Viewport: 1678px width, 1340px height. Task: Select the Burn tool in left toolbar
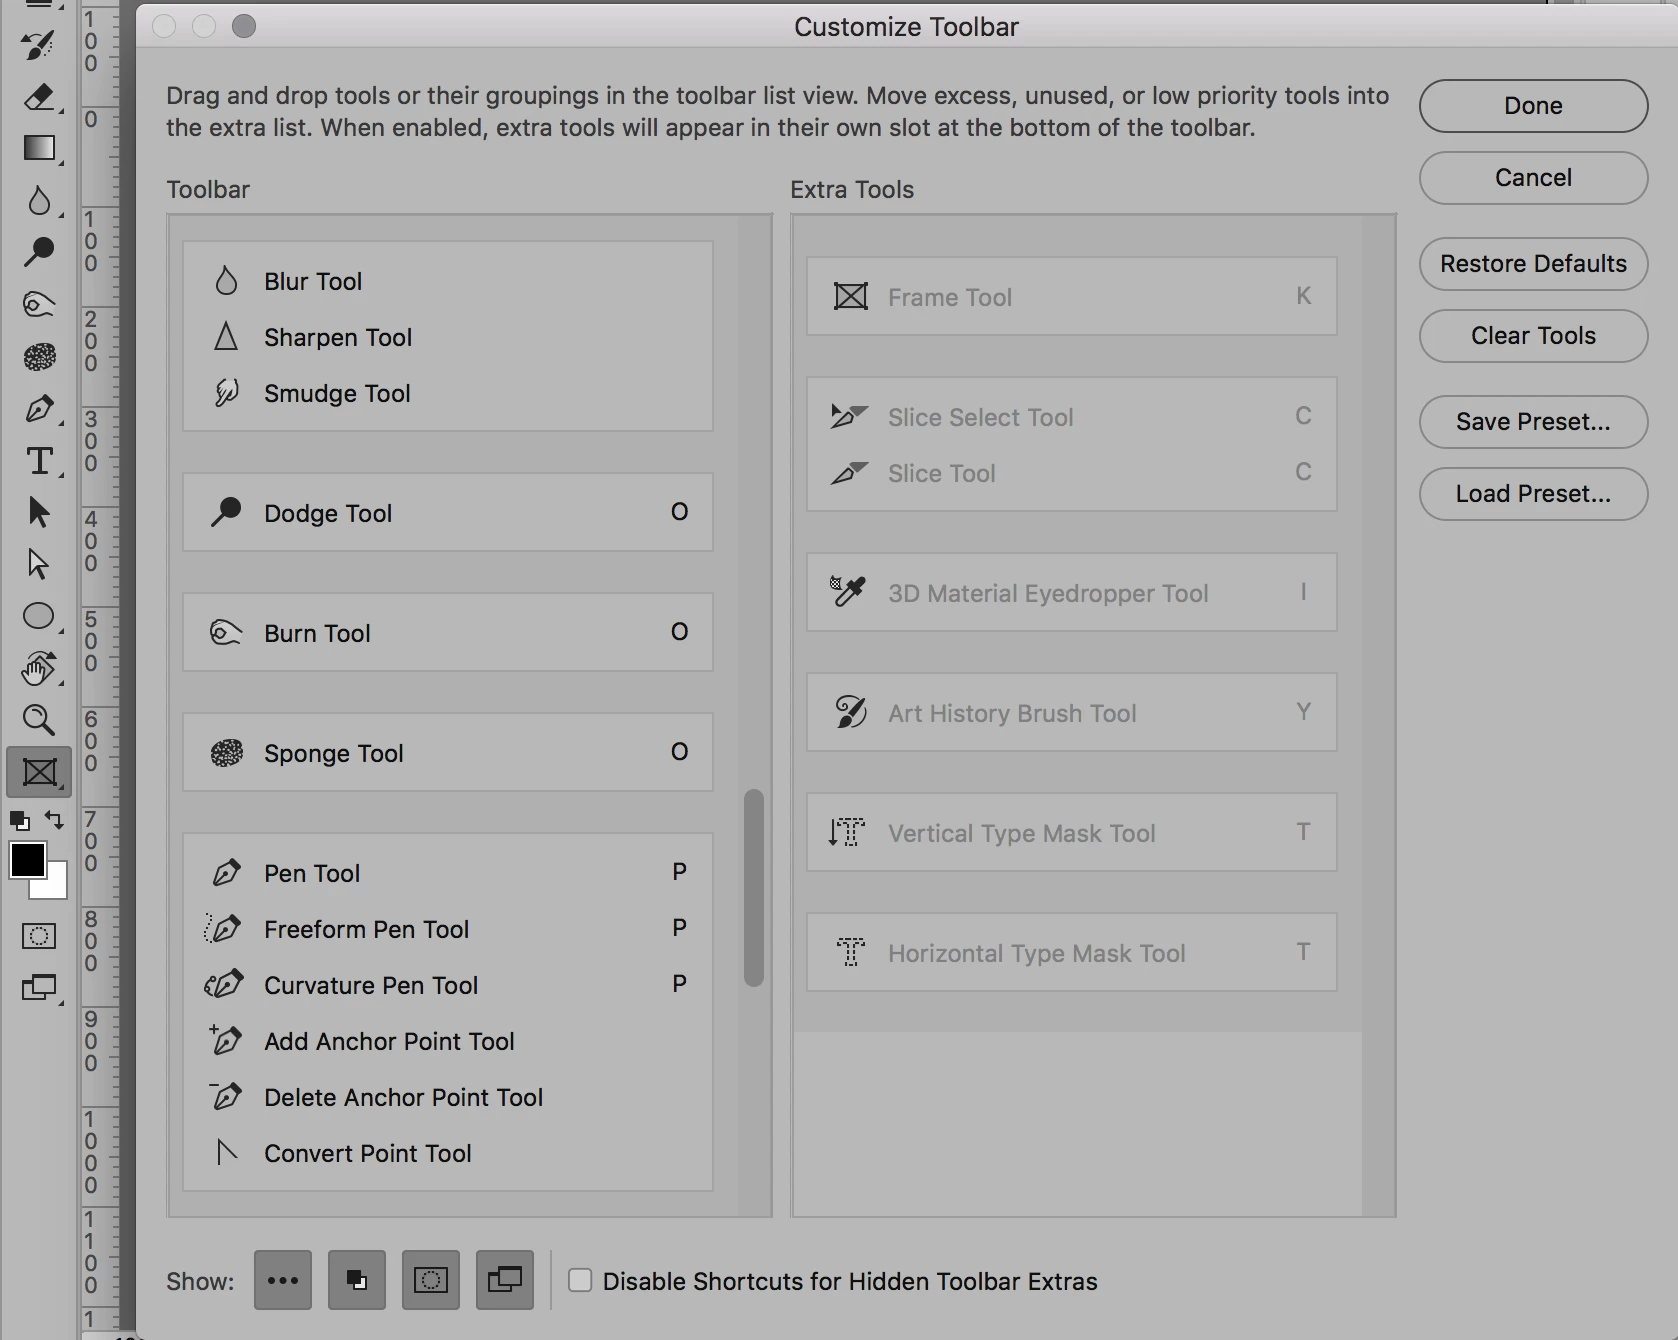click(x=38, y=304)
